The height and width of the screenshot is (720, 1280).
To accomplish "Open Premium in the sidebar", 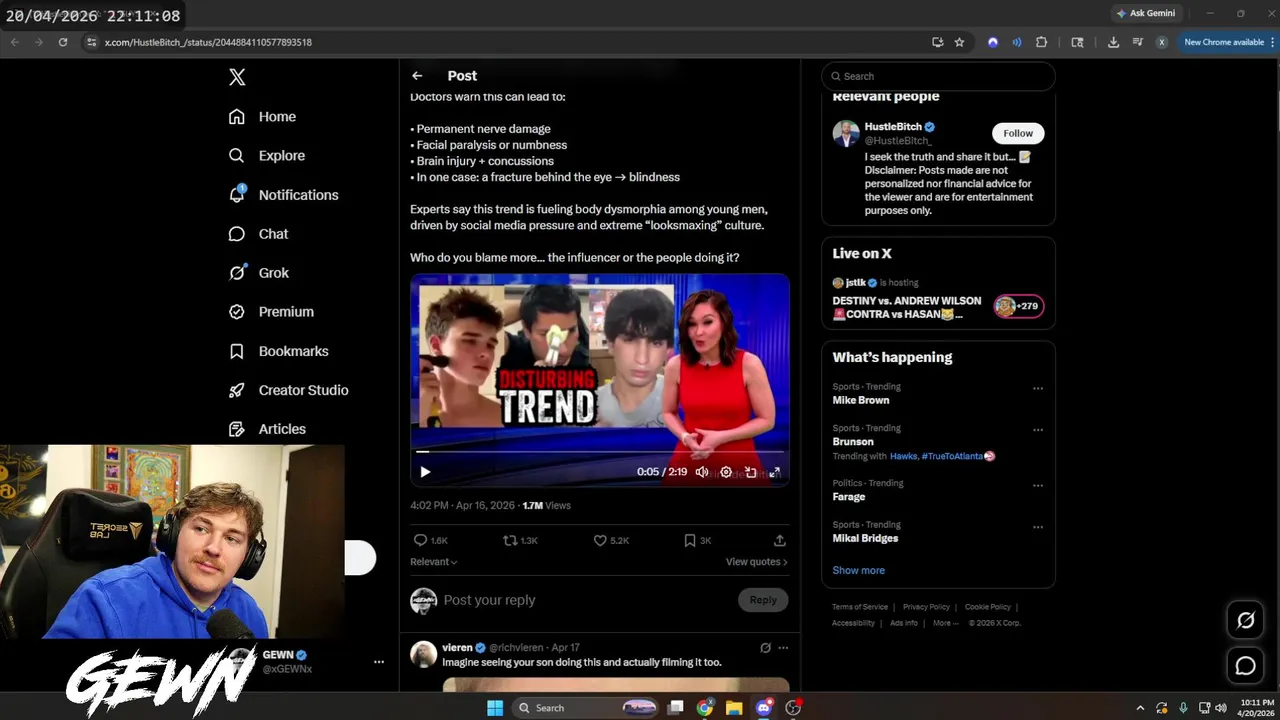I will click(x=271, y=312).
